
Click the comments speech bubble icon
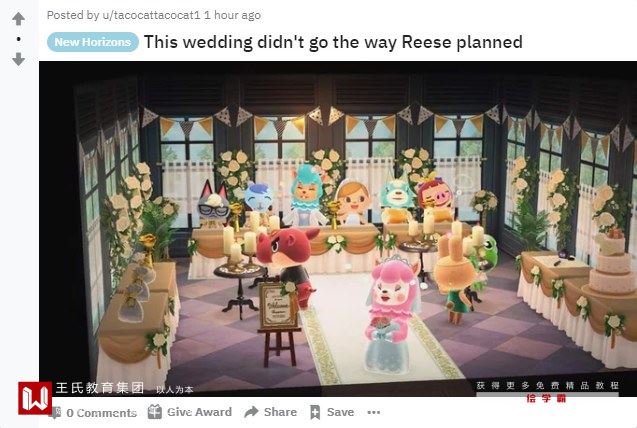56,413
